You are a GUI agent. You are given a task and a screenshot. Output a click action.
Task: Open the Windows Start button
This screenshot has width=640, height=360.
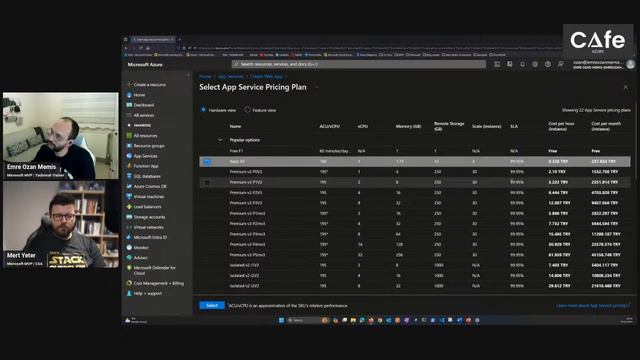(282, 320)
